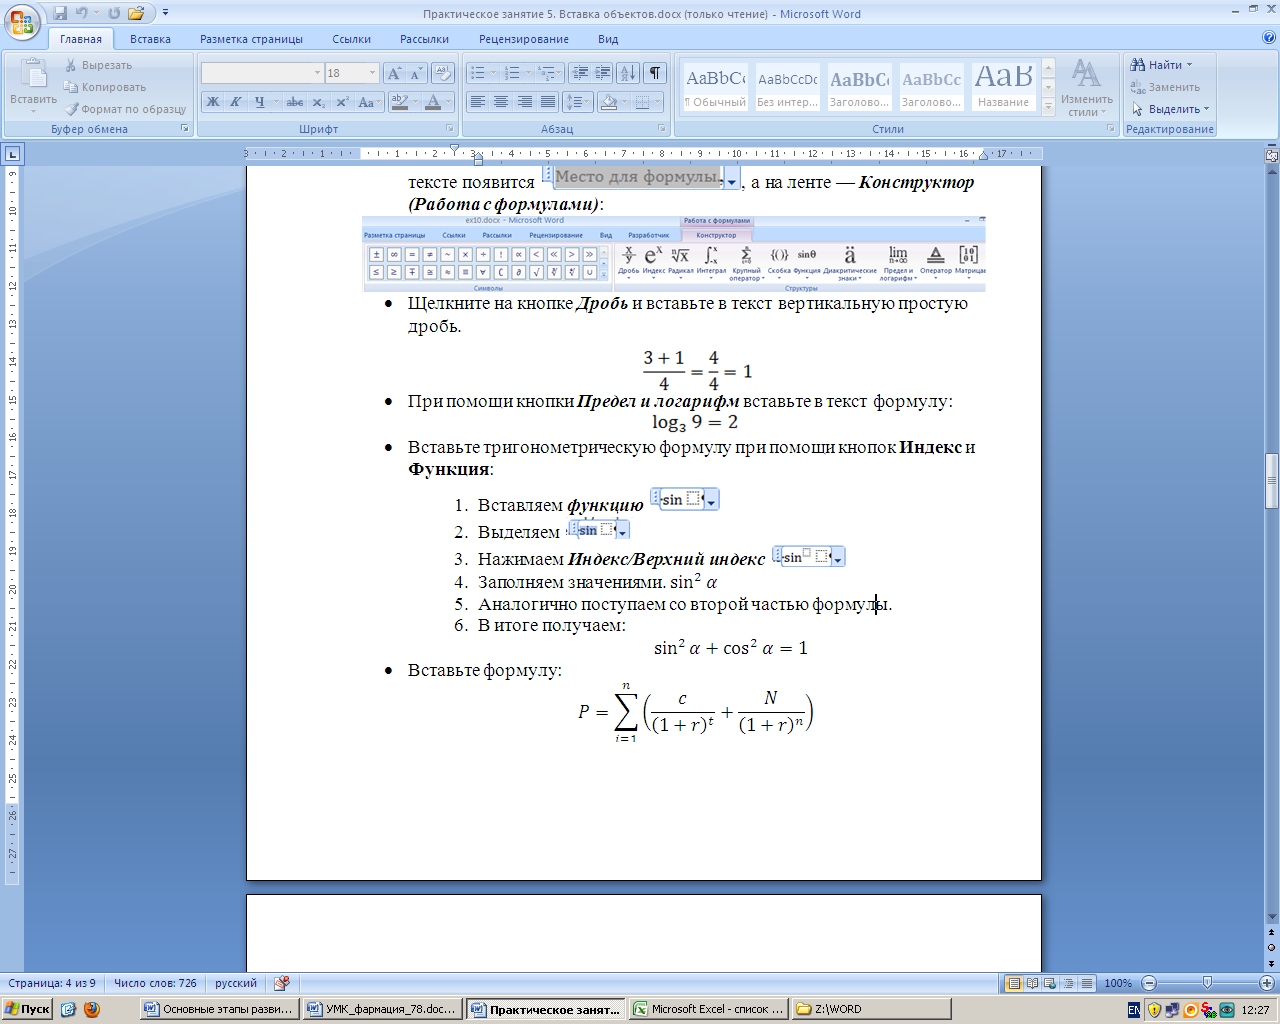Viewport: 1280px width, 1024px height.
Task: Switch to Web Layout view
Action: pyautogui.click(x=1050, y=983)
